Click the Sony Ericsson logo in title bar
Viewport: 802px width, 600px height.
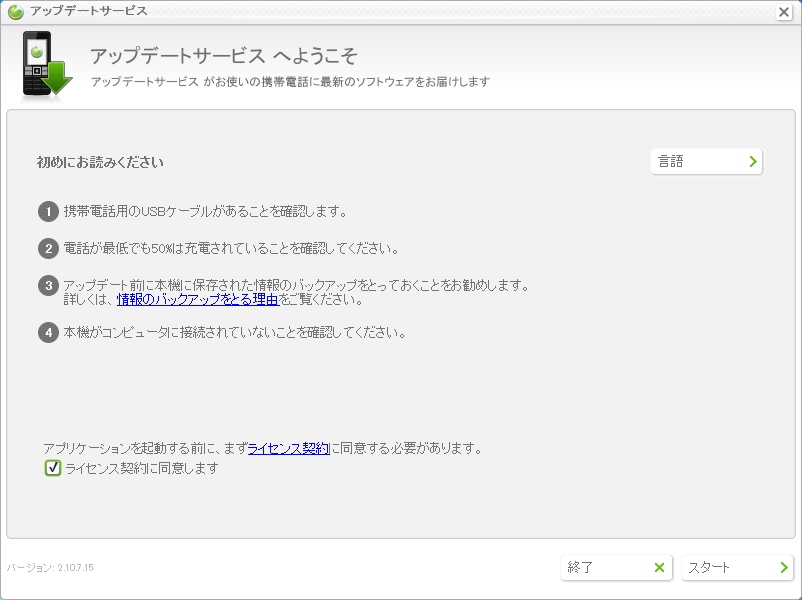16,11
